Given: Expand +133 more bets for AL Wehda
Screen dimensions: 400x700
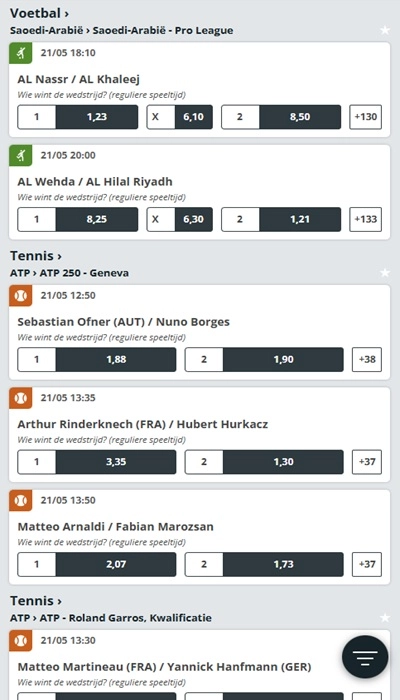Looking at the screenshot, I should click(366, 219).
